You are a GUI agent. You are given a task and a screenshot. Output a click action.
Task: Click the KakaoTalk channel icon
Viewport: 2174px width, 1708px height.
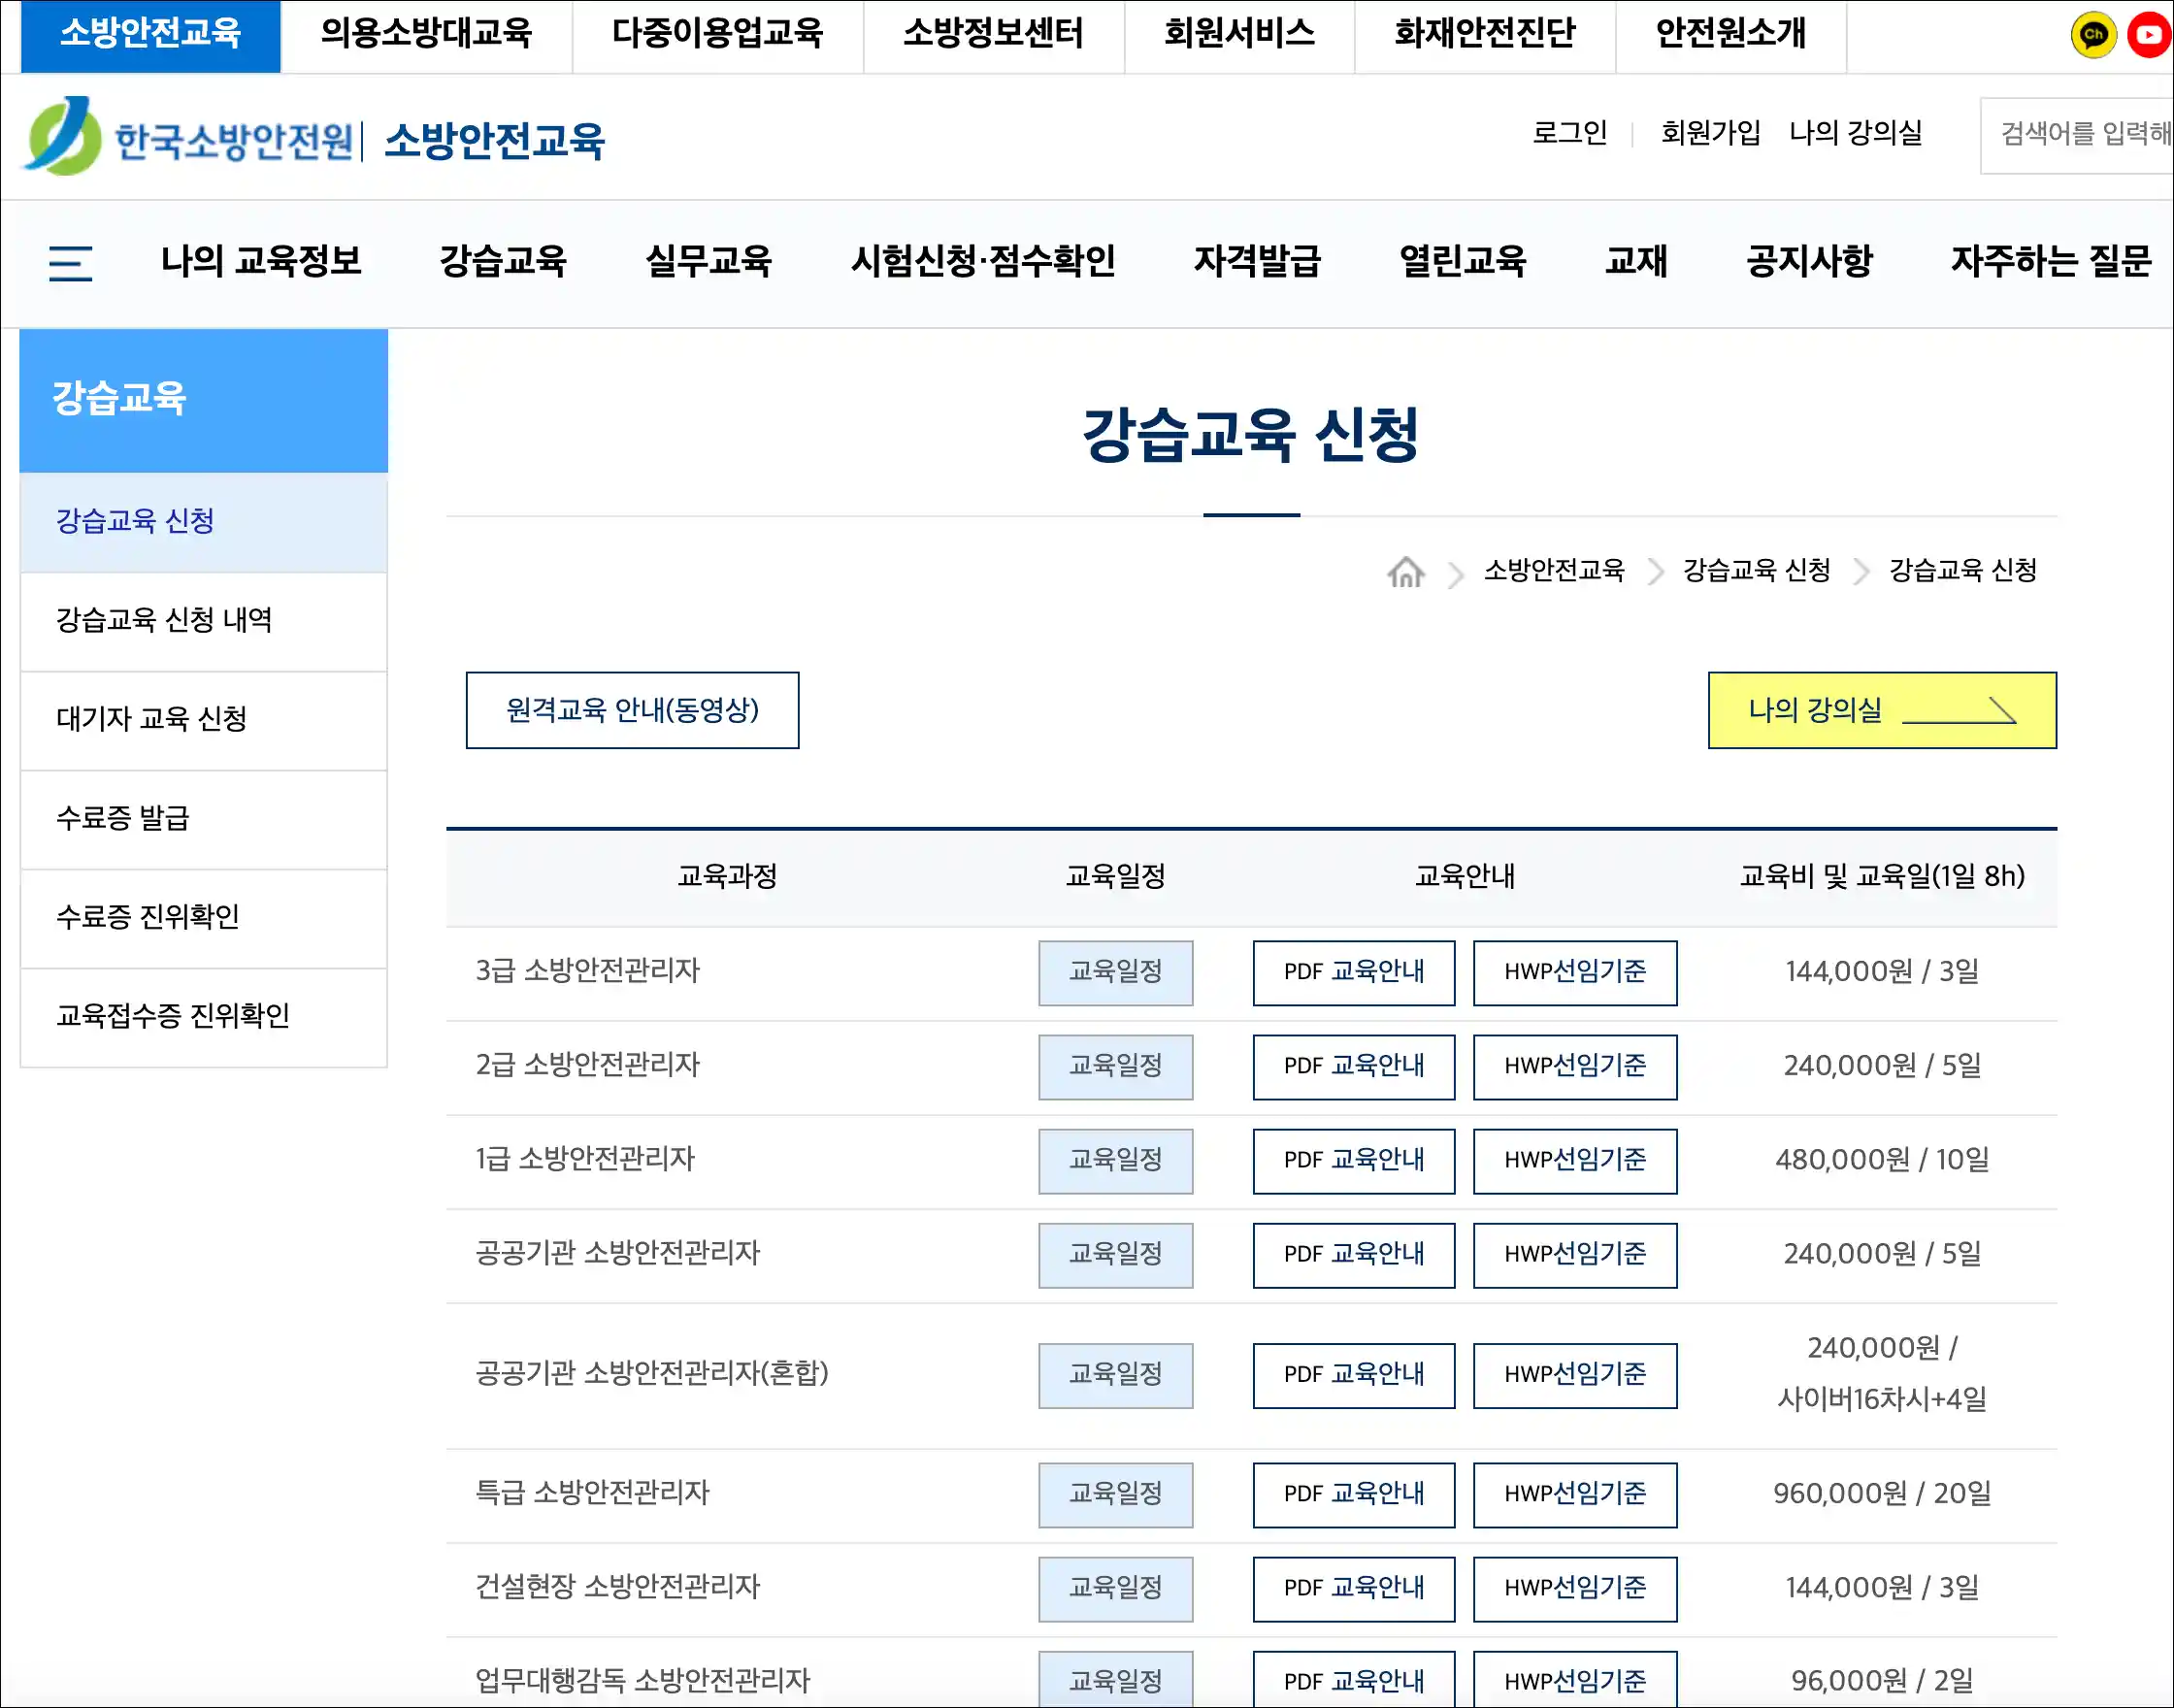point(2093,35)
